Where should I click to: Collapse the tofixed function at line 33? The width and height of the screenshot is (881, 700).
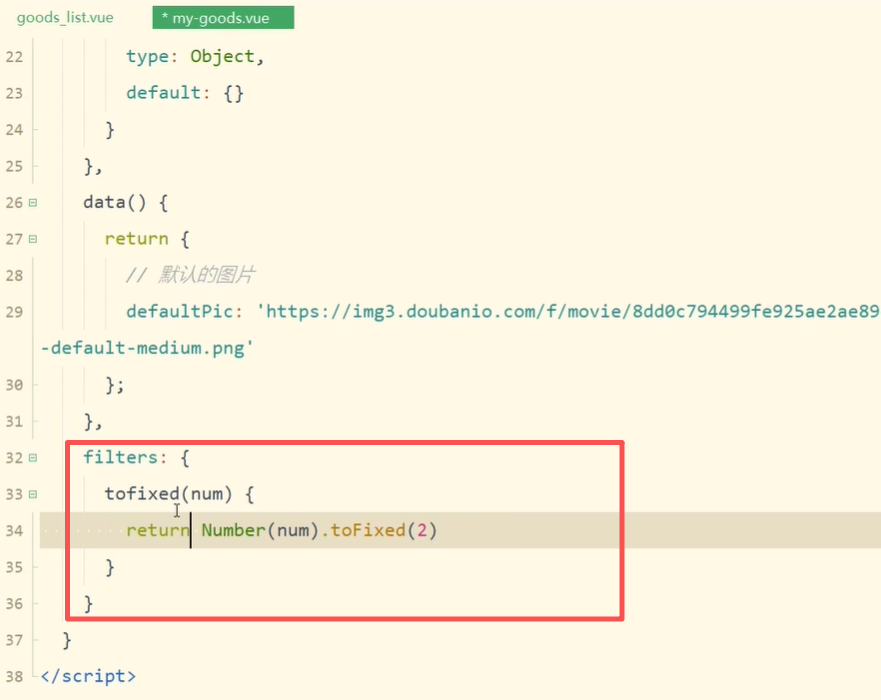(33, 494)
